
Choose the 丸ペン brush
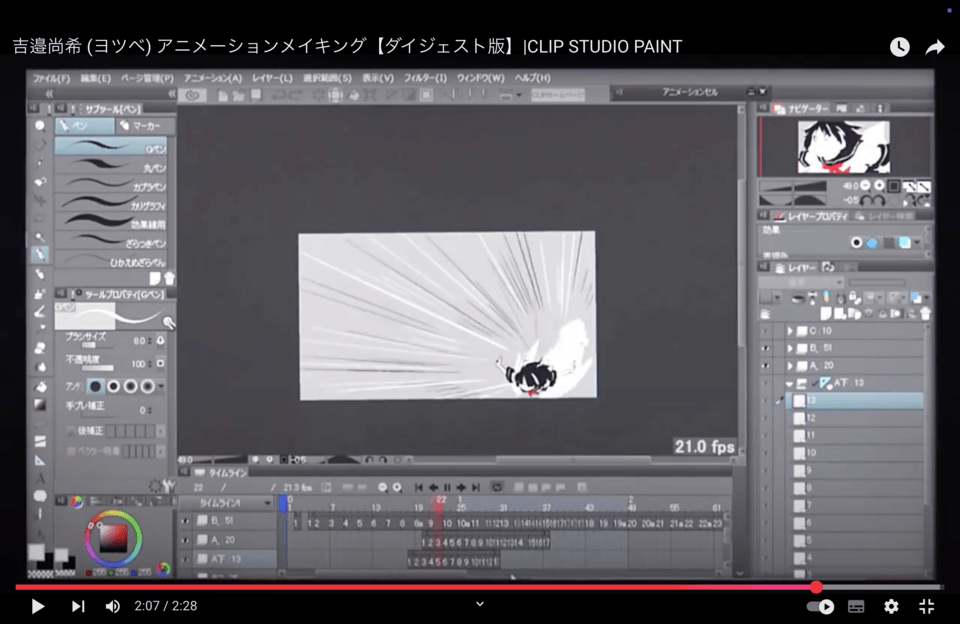click(111, 166)
